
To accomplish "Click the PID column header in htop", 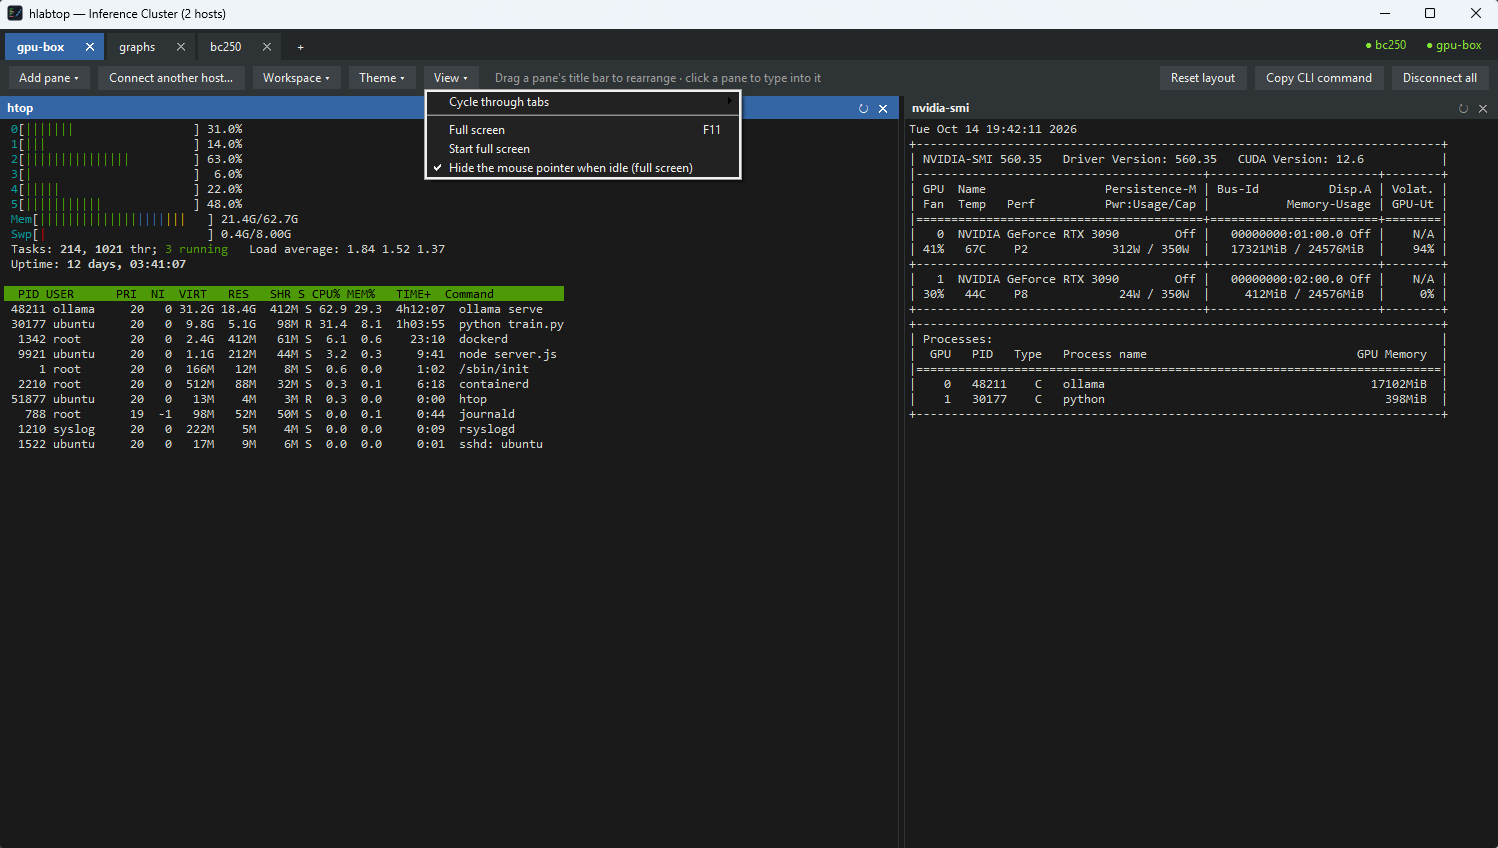I will (29, 294).
